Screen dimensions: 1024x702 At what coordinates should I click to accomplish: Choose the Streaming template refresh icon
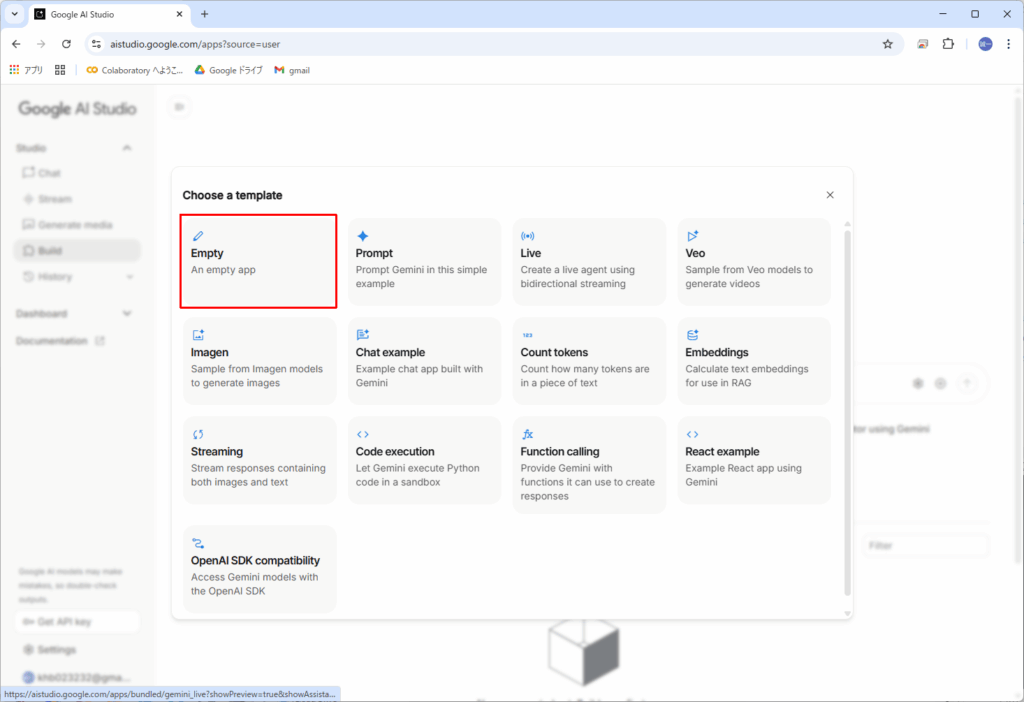(x=198, y=434)
